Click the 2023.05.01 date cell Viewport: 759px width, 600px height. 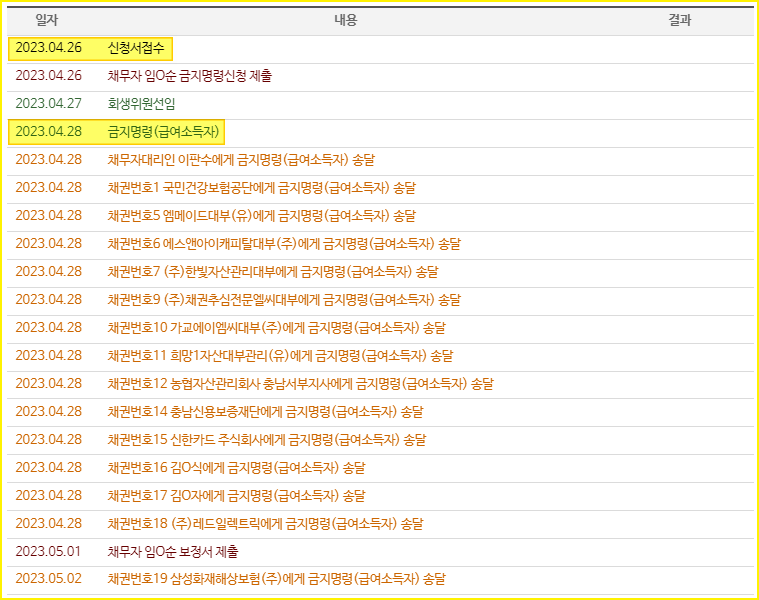coord(48,552)
